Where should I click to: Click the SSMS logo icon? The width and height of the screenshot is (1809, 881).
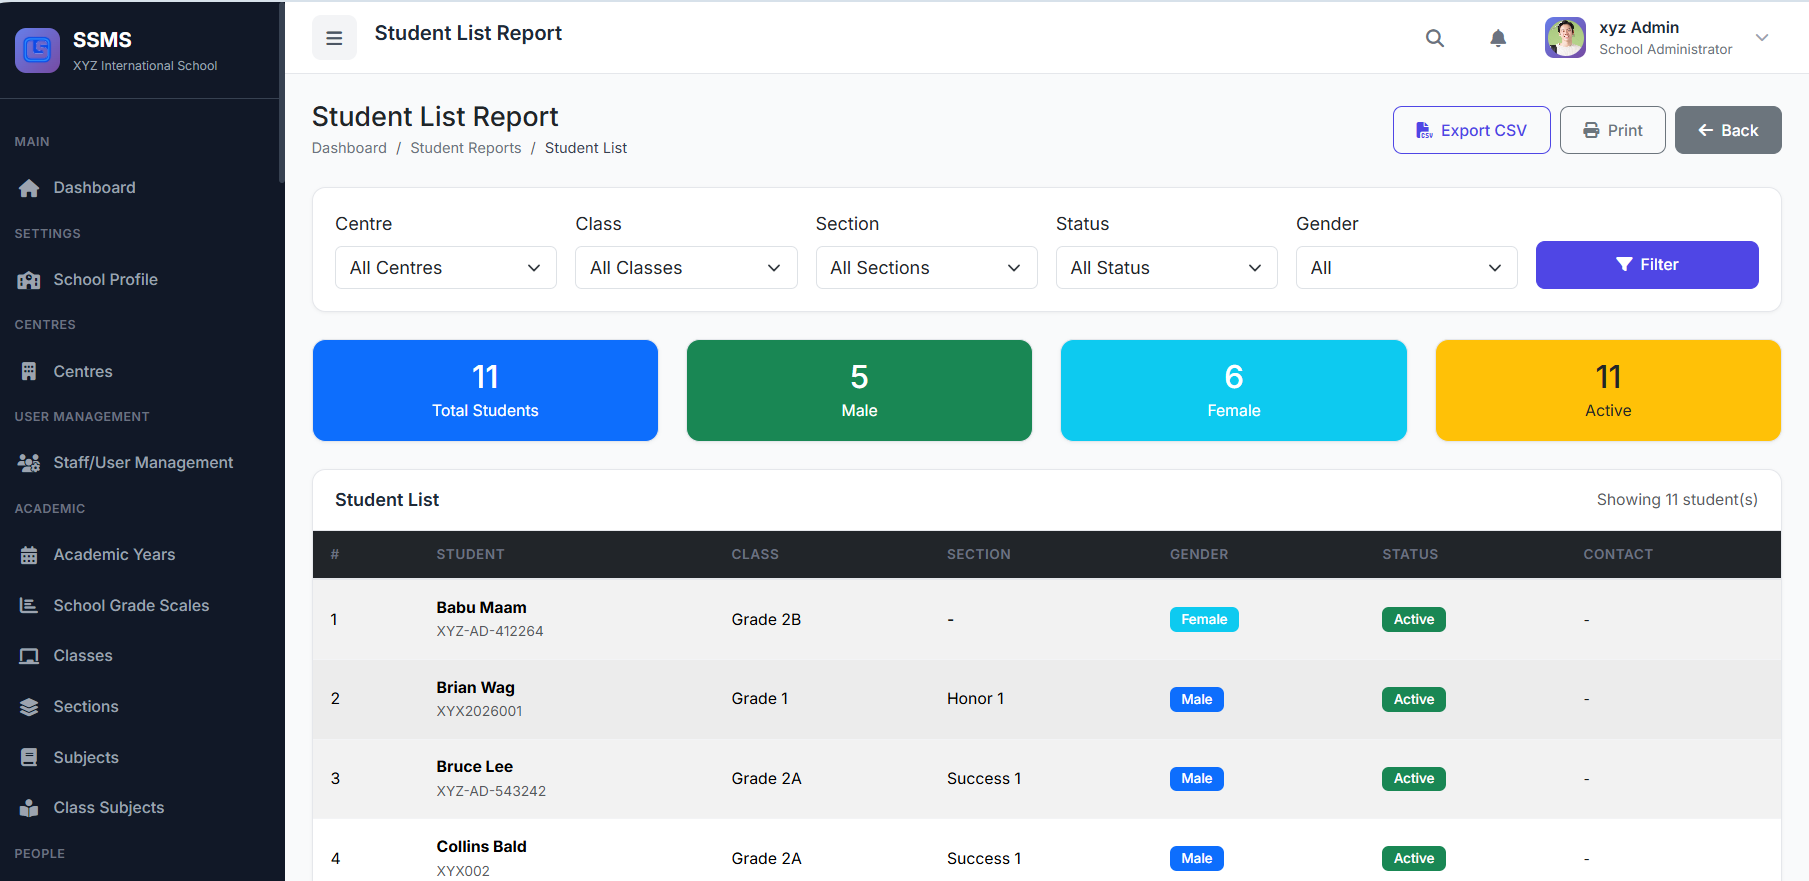click(x=38, y=50)
